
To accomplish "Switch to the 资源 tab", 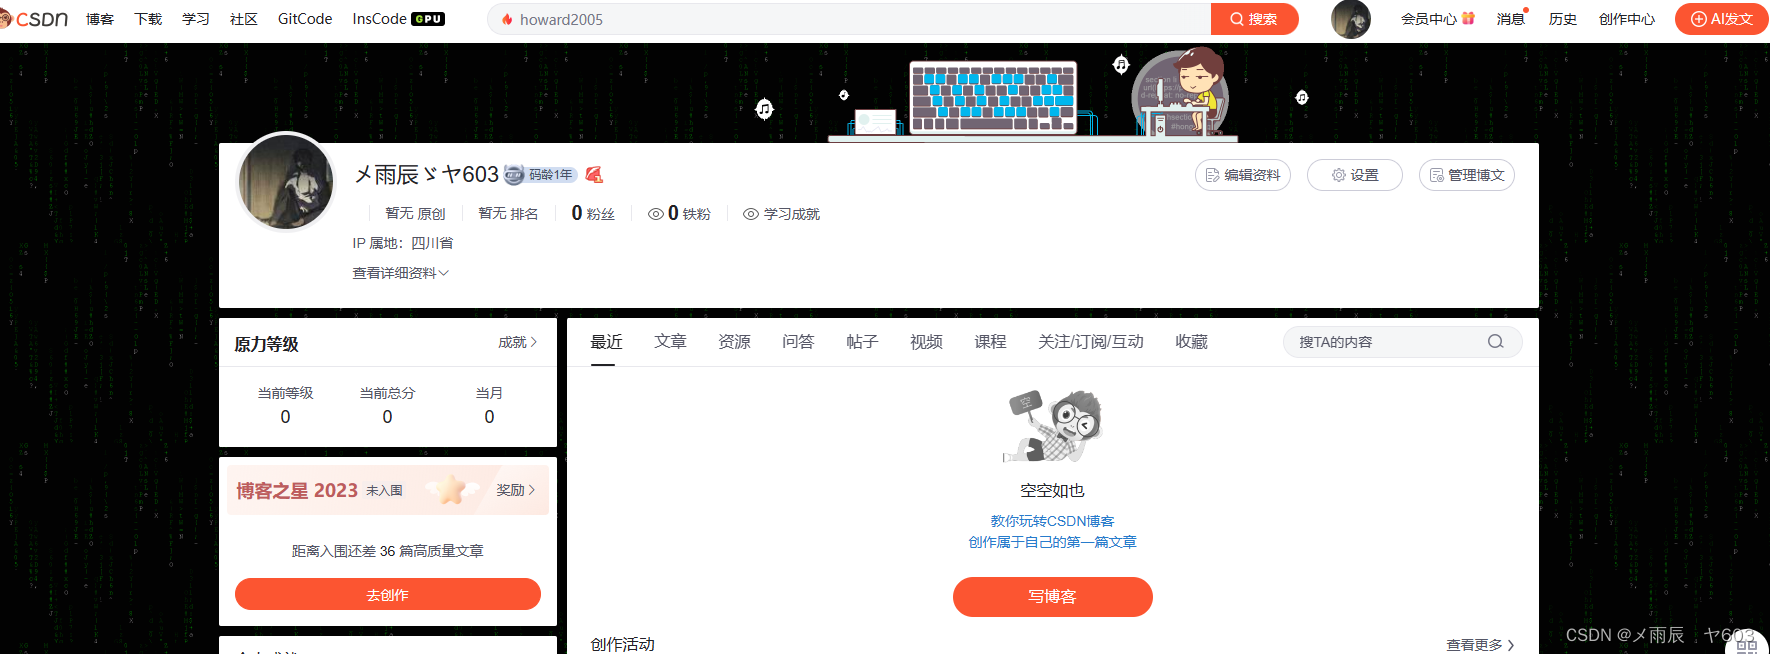I will pyautogui.click(x=734, y=342).
